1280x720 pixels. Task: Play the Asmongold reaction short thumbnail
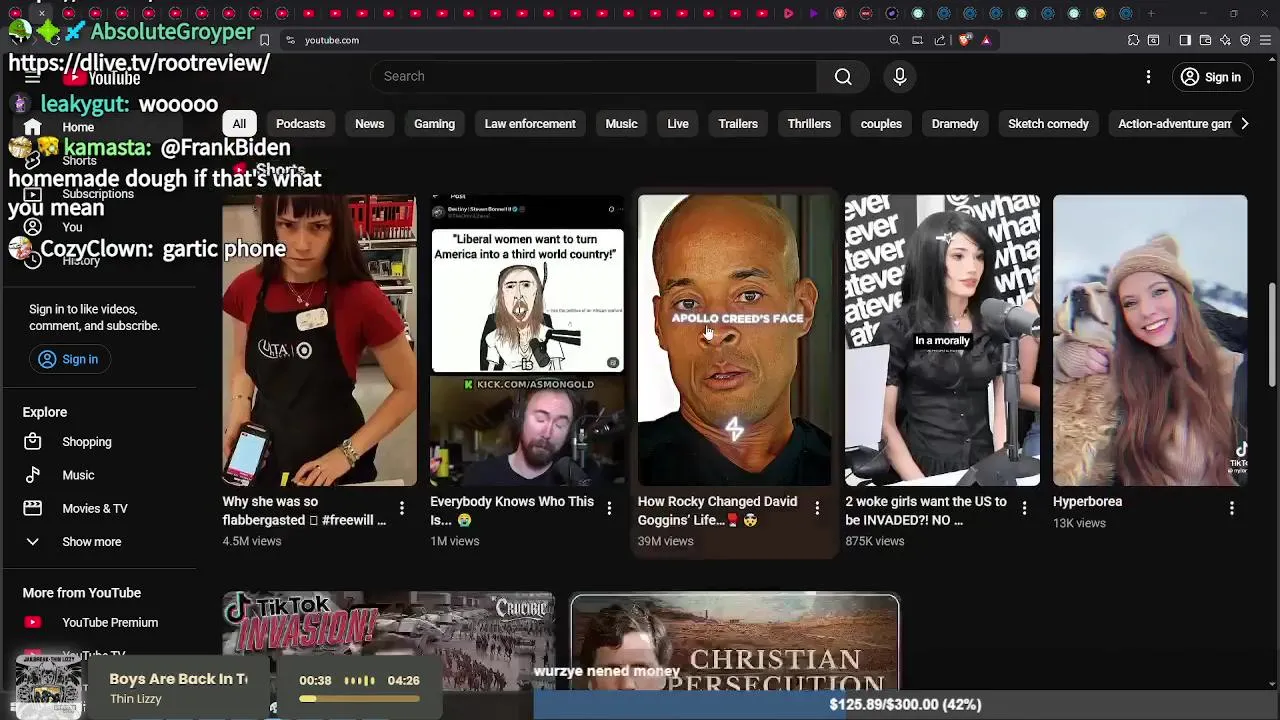(x=527, y=340)
